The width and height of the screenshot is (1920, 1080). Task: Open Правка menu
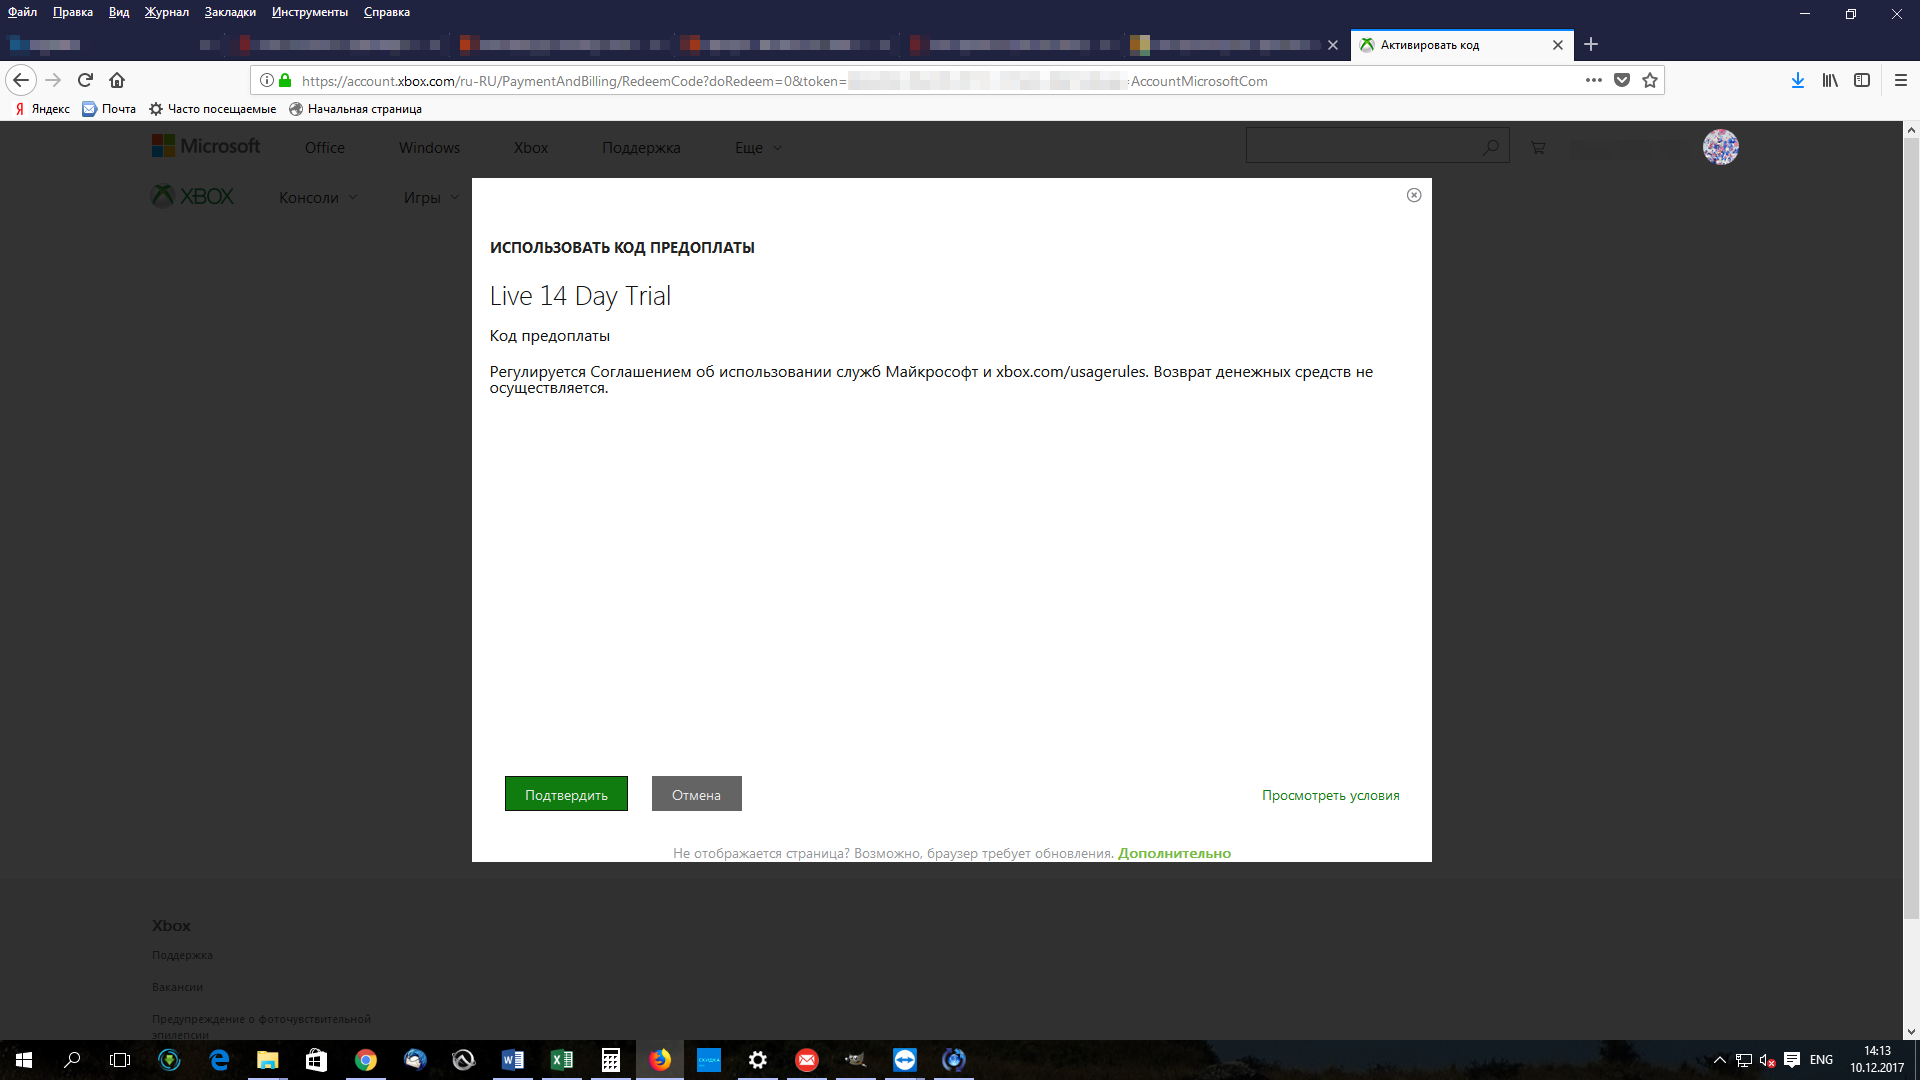coord(73,12)
